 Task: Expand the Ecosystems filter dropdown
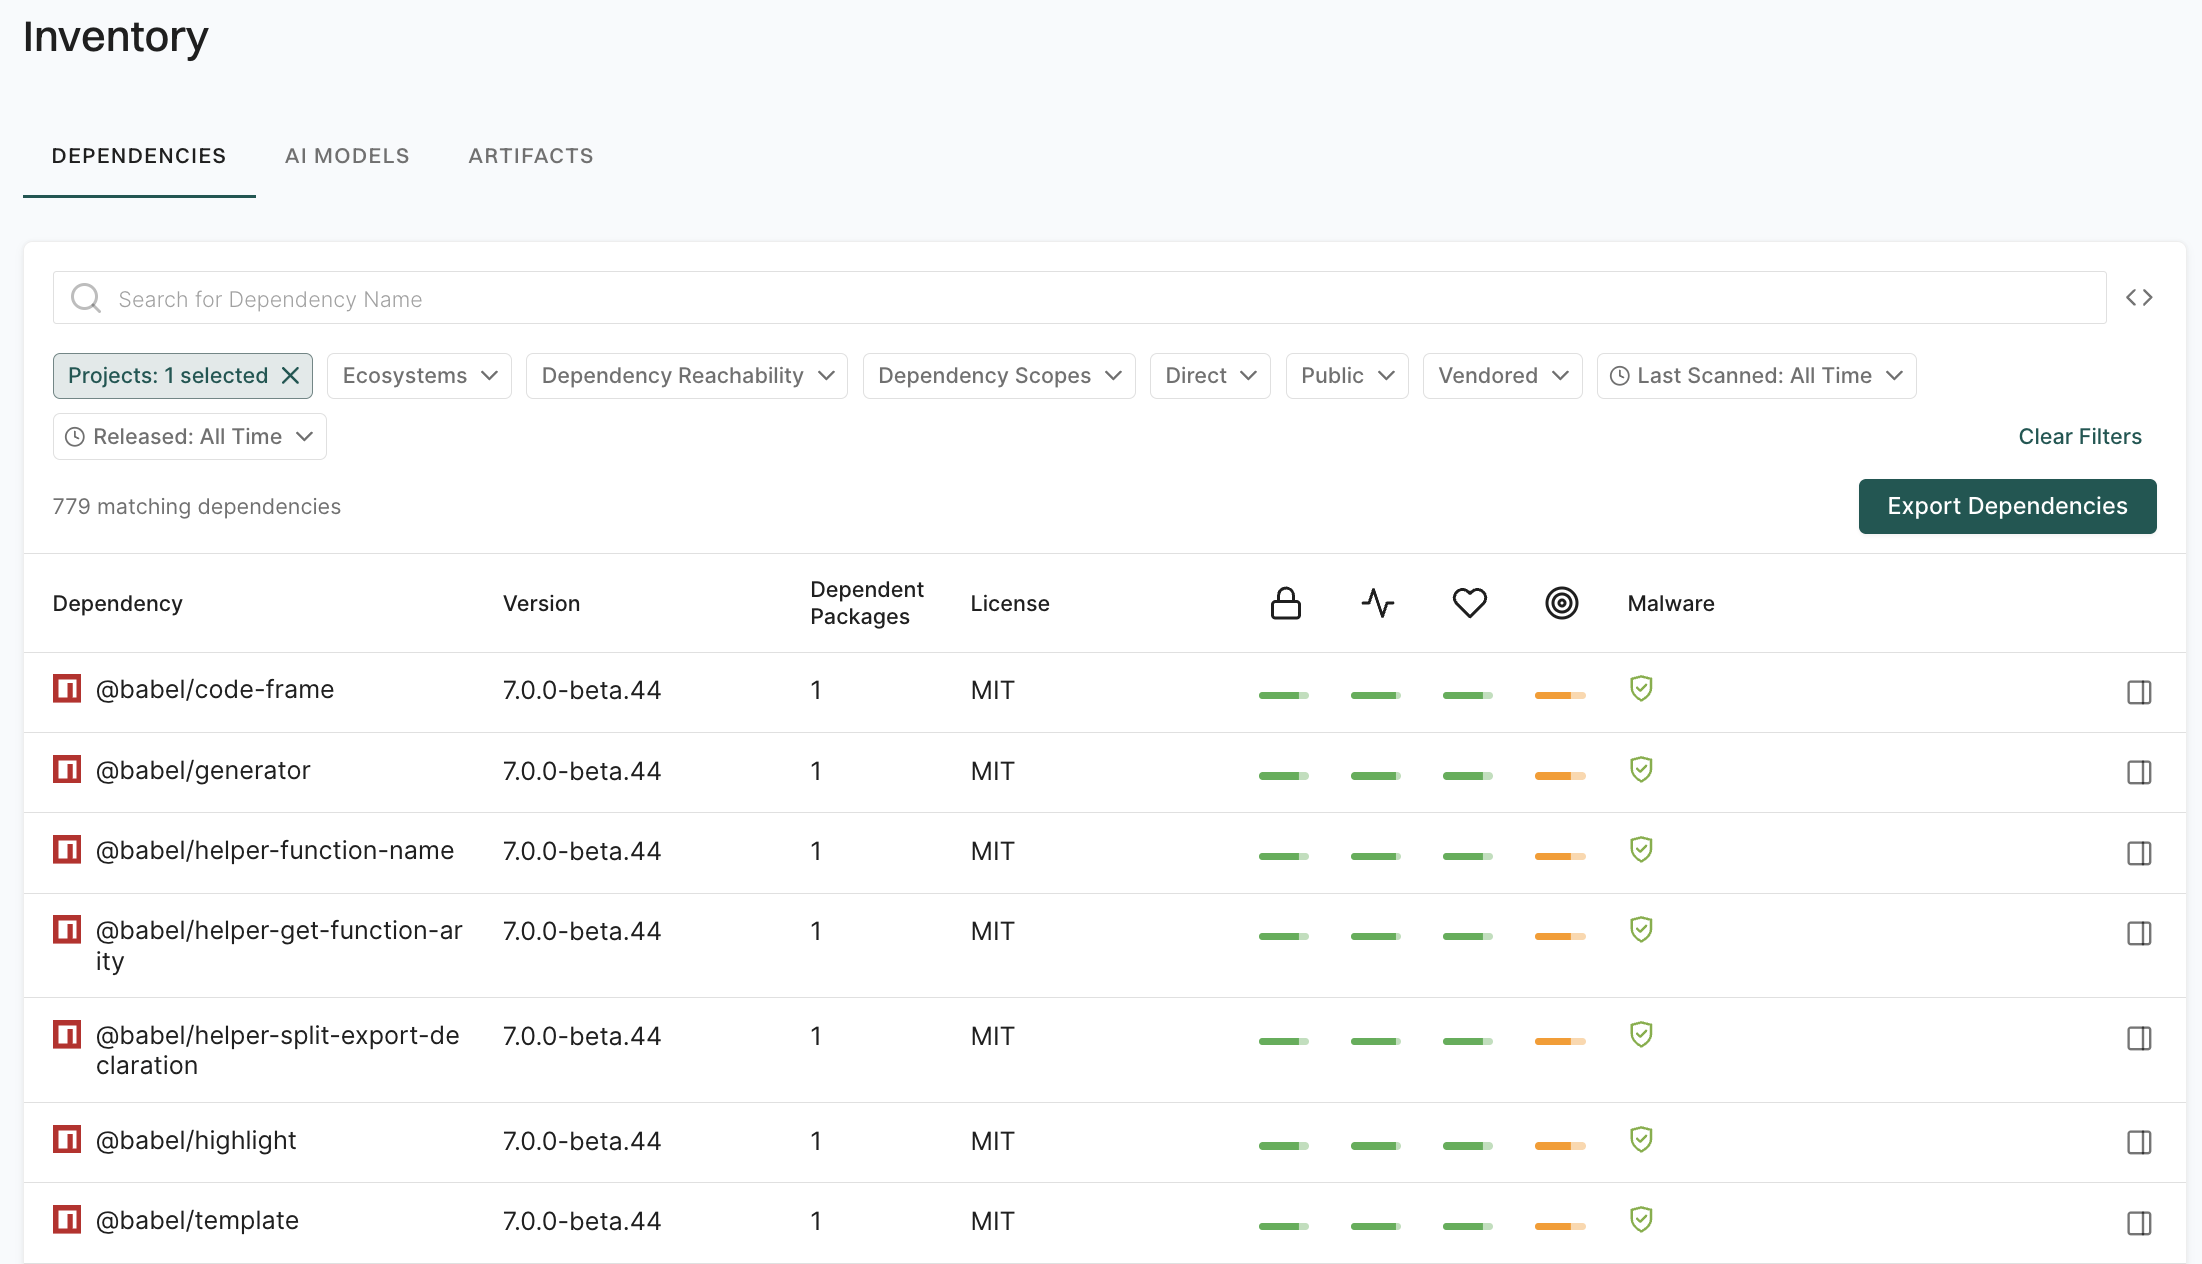(419, 376)
